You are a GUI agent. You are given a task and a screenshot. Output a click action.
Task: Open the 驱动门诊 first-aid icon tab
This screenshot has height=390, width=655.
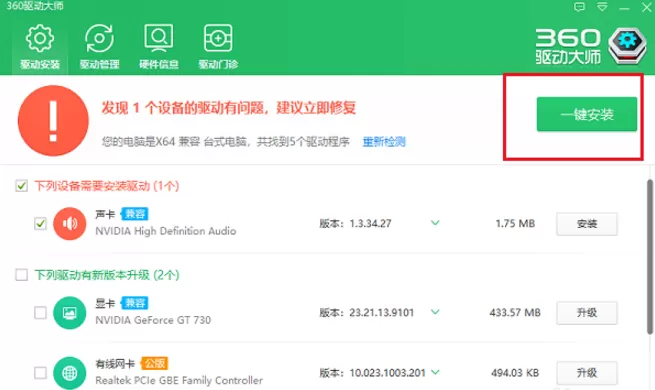click(218, 46)
